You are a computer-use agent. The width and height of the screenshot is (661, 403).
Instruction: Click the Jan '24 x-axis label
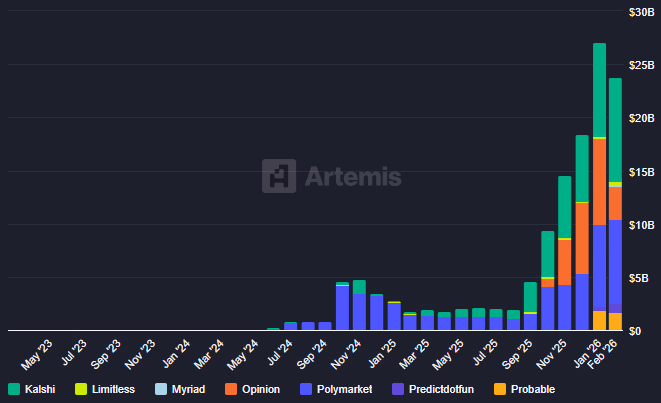click(176, 354)
